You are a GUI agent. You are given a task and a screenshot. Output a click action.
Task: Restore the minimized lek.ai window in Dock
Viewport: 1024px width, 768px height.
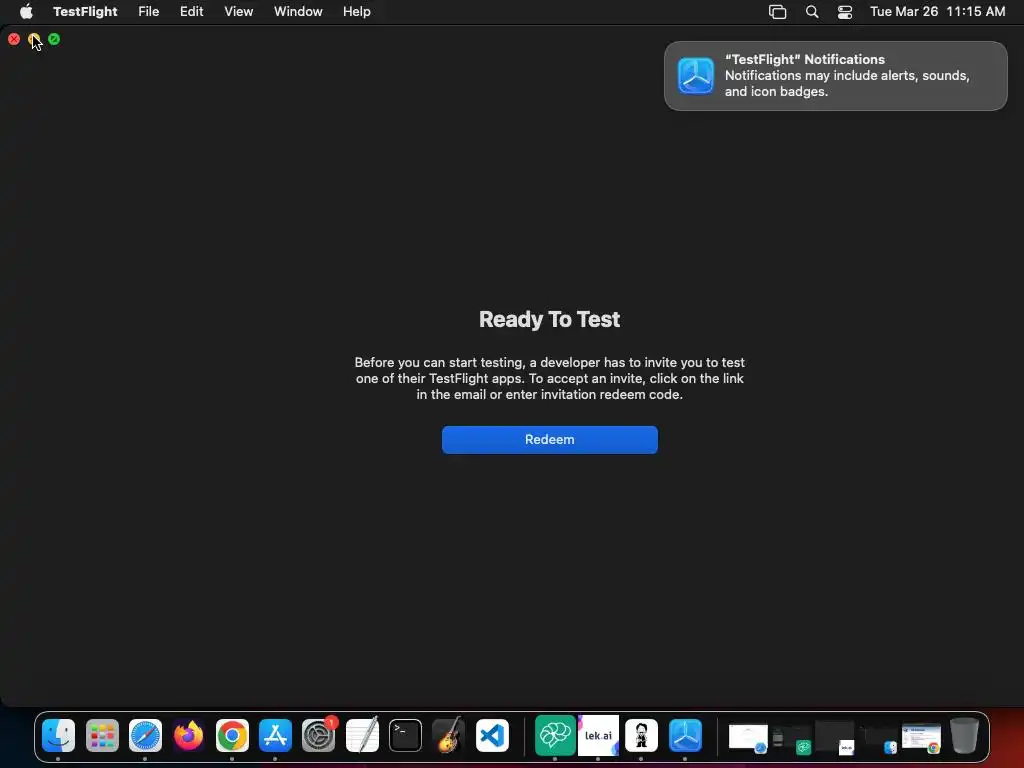coord(835,738)
